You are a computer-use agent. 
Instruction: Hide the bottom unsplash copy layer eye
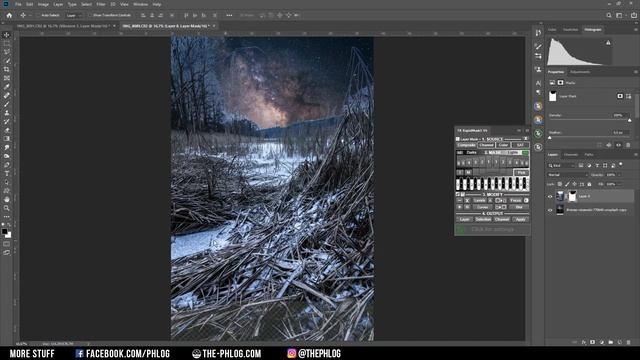pos(550,210)
